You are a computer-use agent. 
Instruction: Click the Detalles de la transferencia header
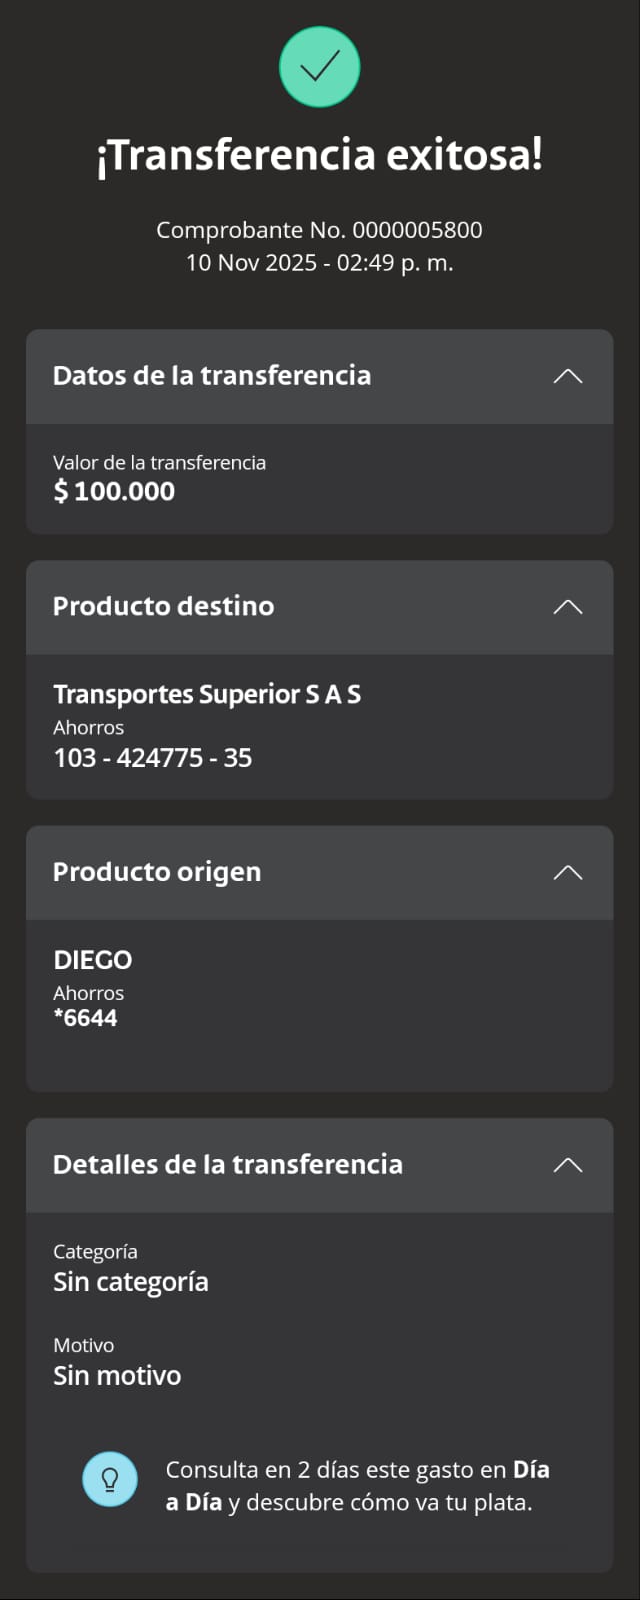tap(228, 1165)
